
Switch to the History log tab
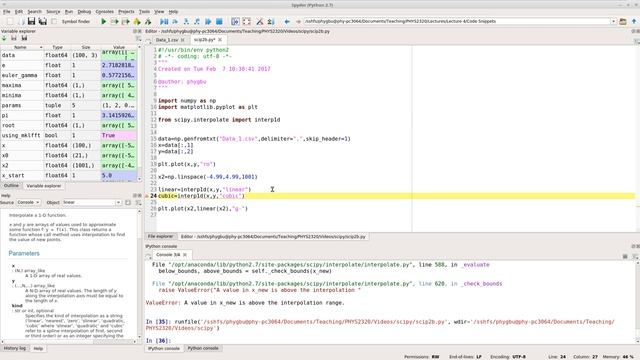(x=15, y=348)
